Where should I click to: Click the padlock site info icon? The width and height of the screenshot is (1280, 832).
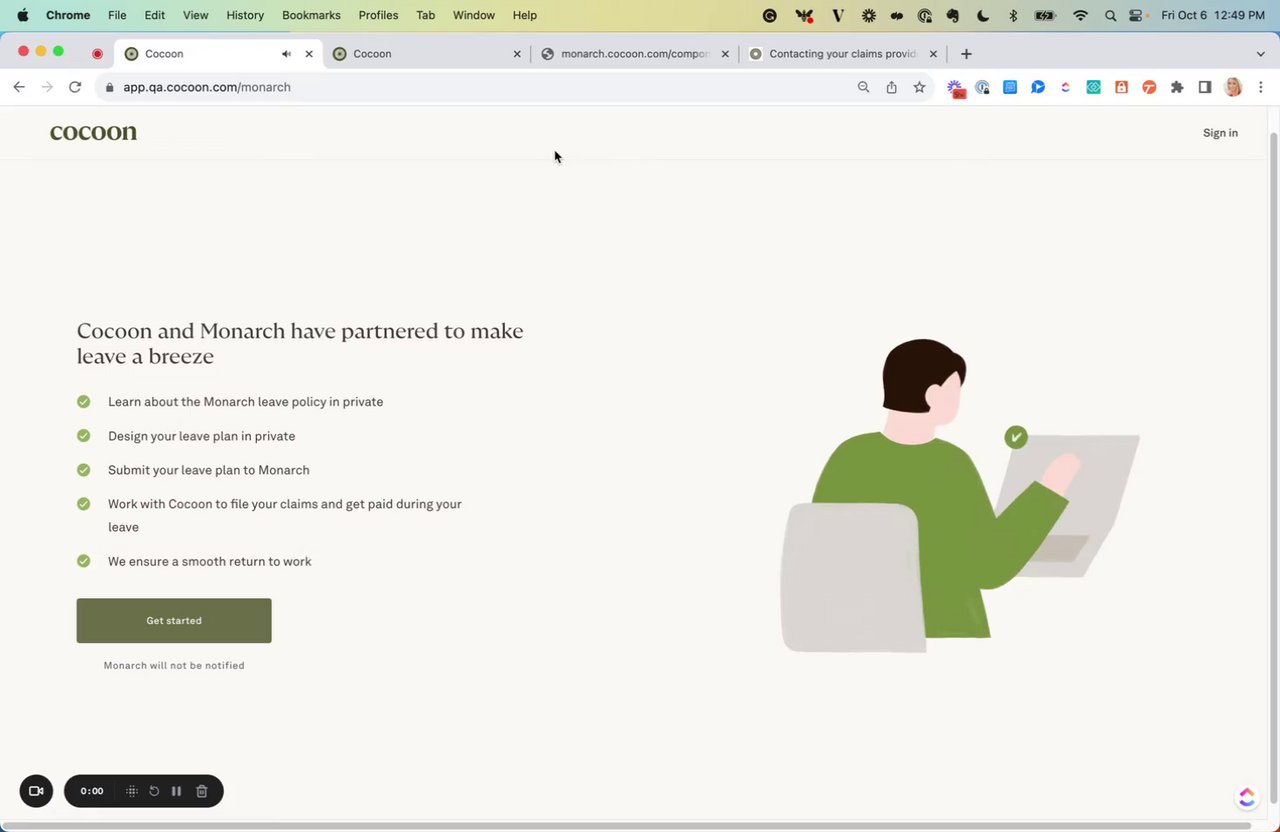[110, 87]
